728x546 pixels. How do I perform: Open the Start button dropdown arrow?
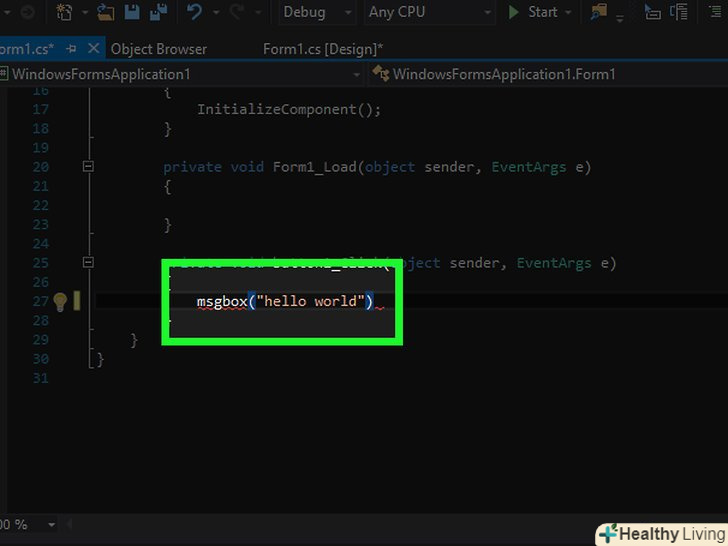tap(568, 13)
